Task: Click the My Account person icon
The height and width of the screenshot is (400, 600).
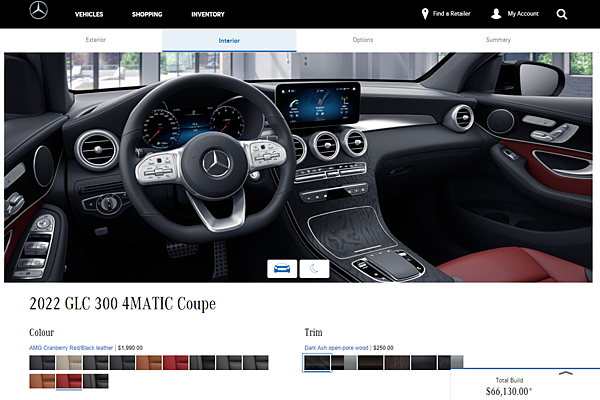Action: coord(496,14)
